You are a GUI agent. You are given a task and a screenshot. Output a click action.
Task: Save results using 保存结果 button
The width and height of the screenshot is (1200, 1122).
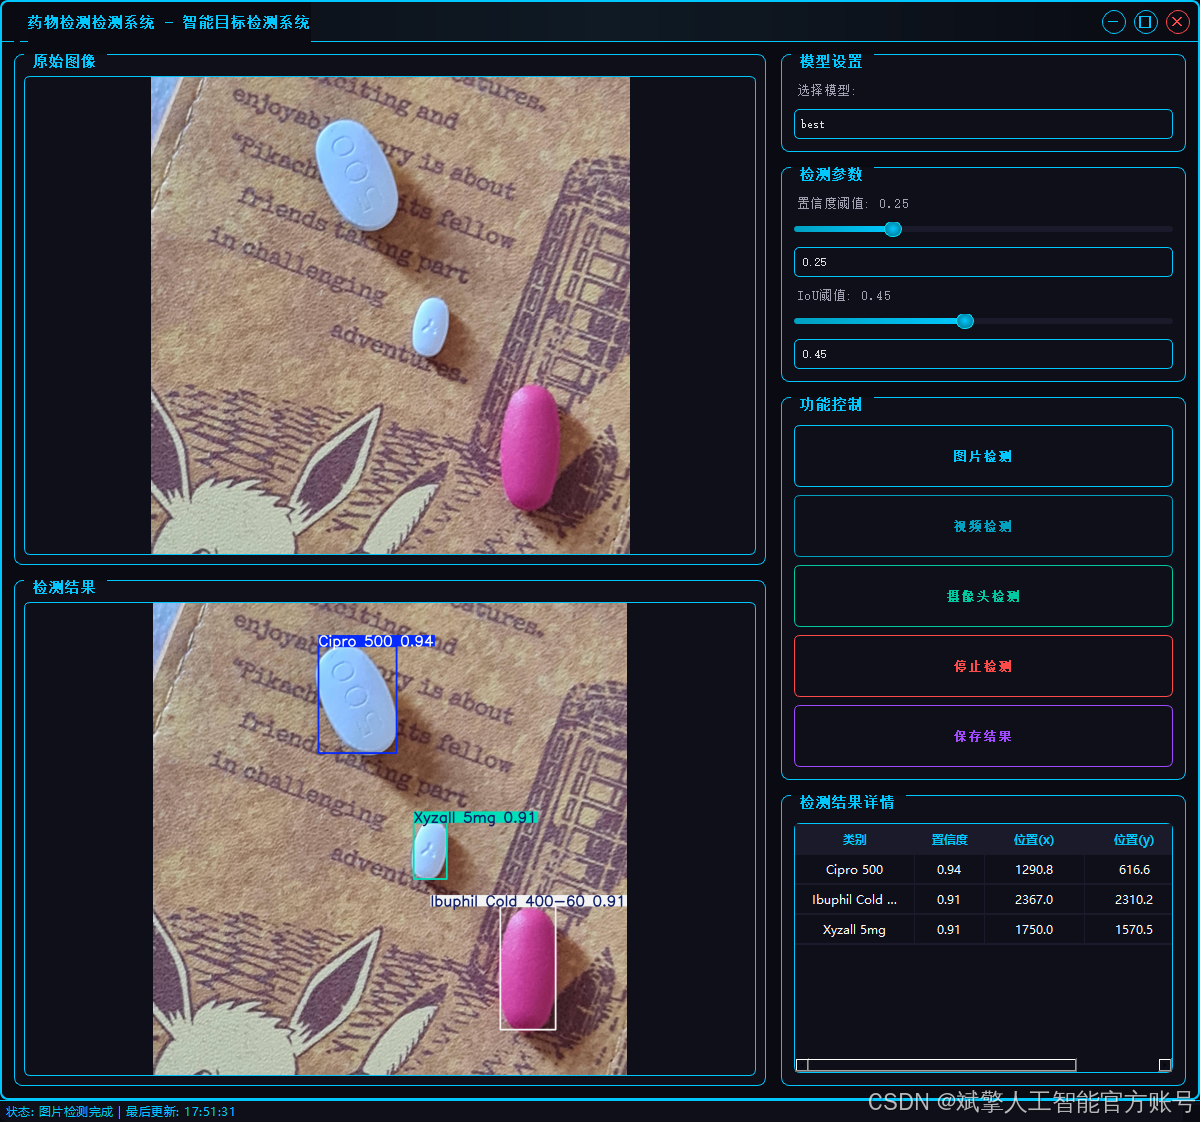click(x=983, y=736)
